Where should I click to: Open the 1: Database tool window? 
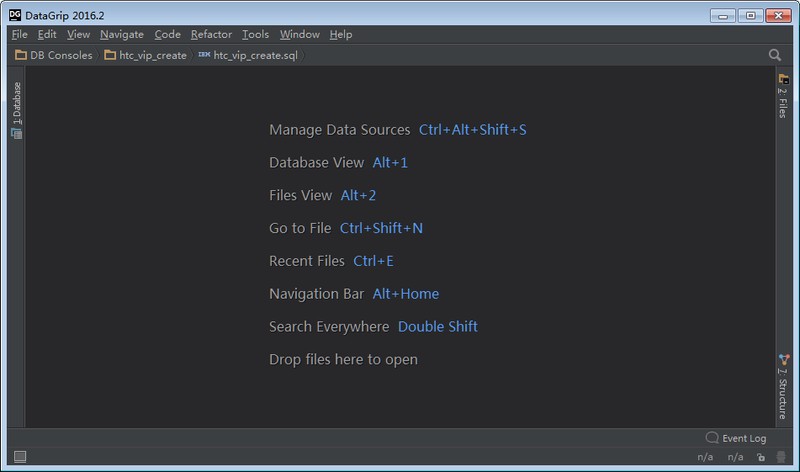(x=16, y=110)
